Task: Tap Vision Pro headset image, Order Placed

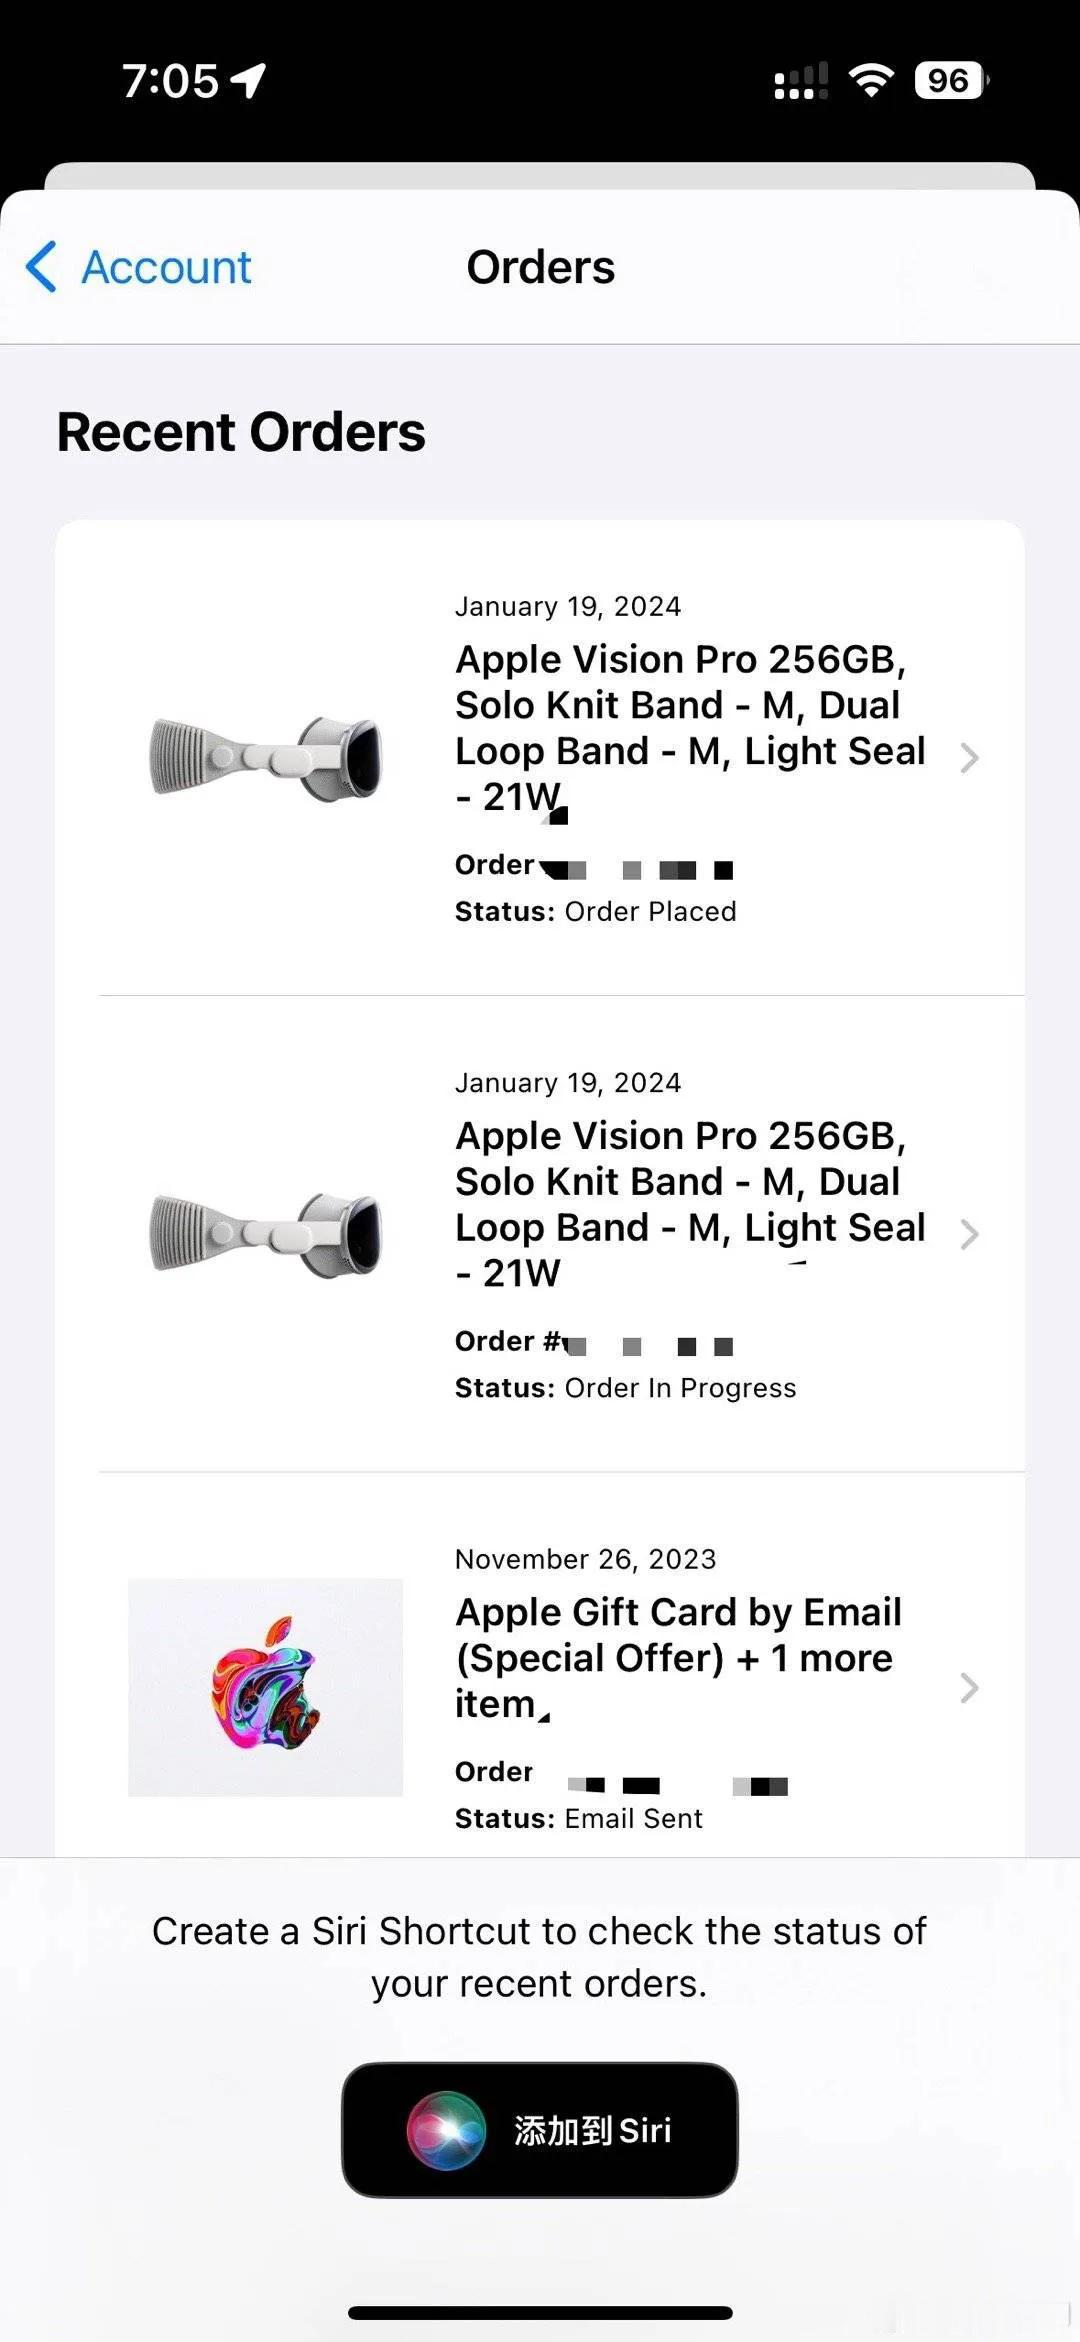Action: pyautogui.click(x=266, y=758)
